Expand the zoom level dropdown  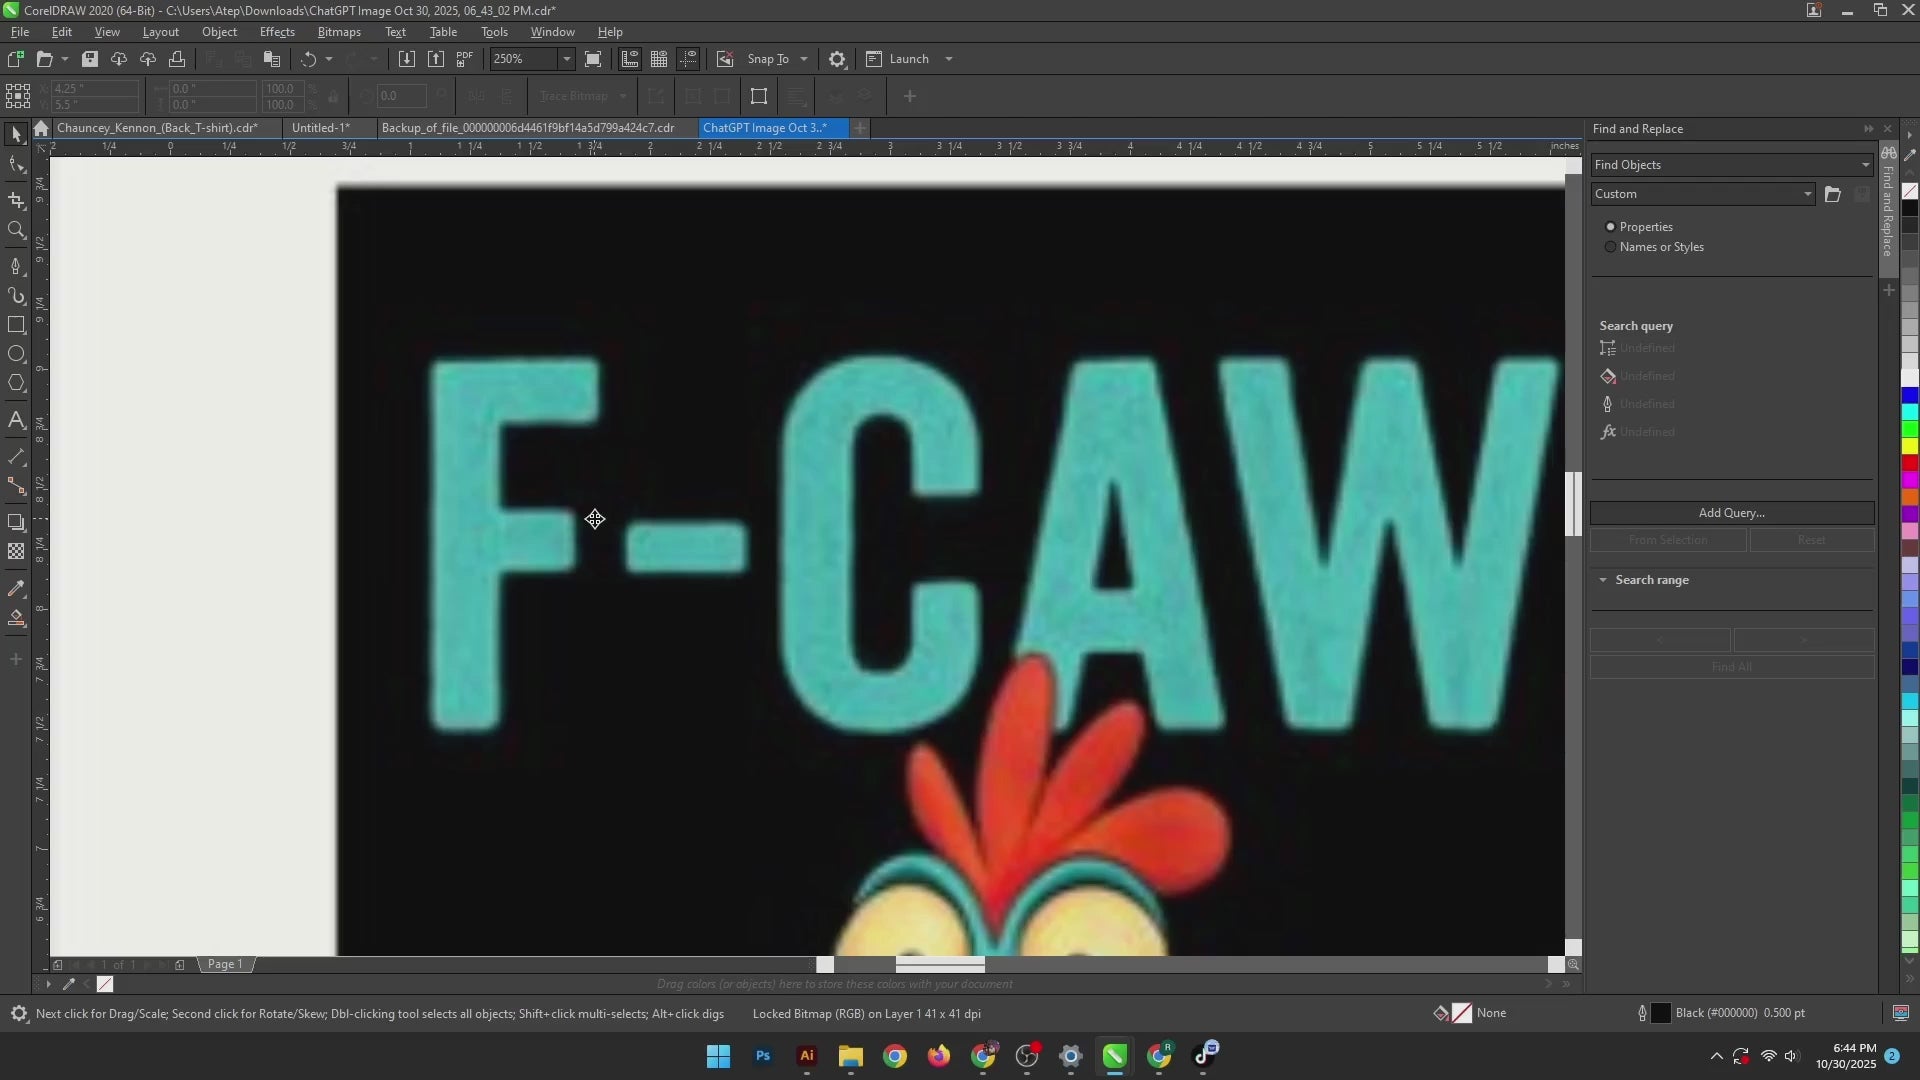coord(566,59)
